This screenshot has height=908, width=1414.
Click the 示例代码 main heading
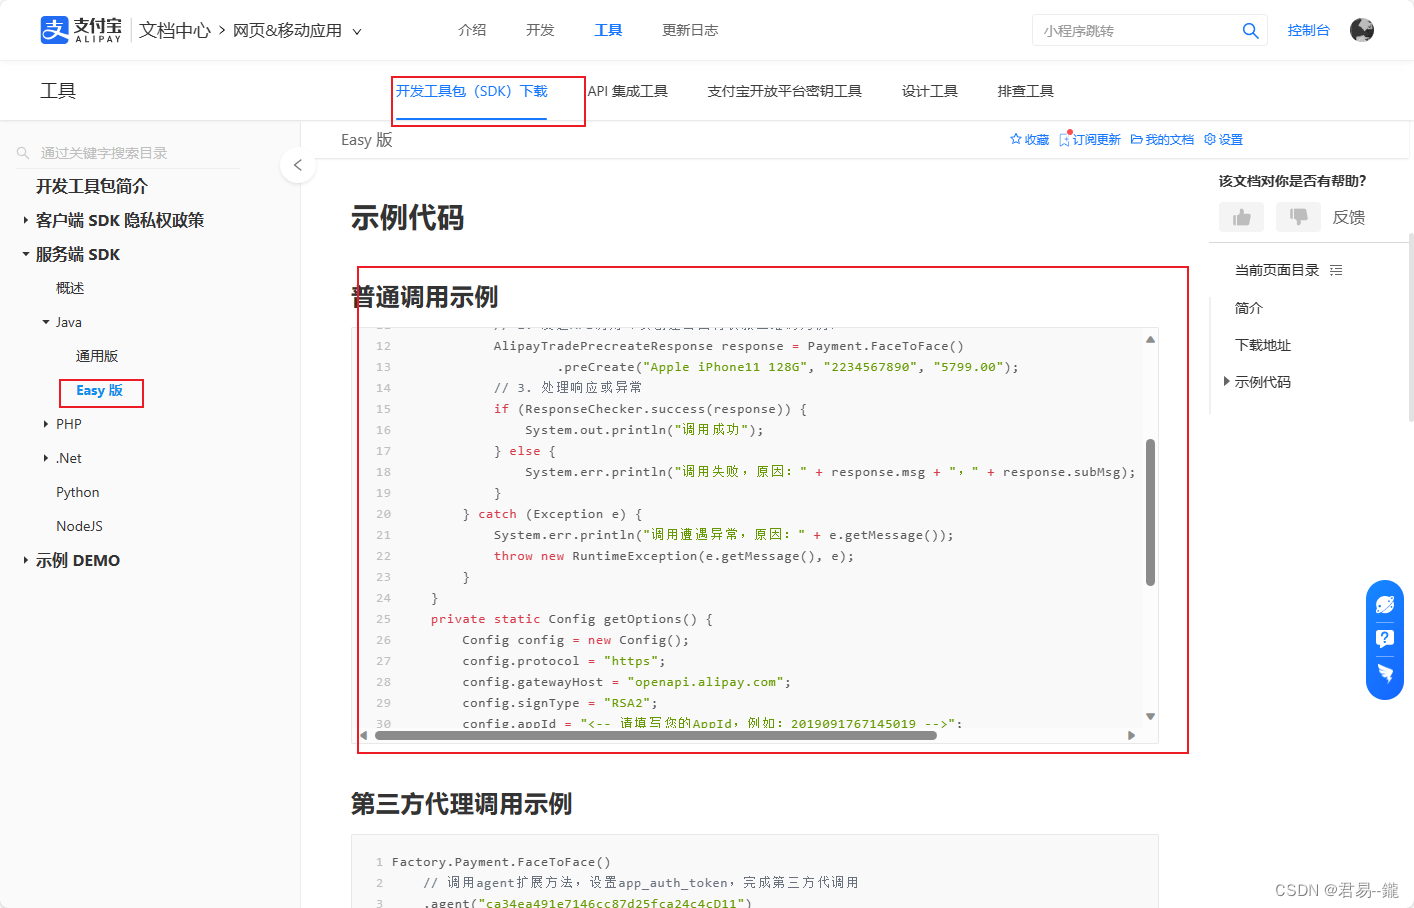click(407, 217)
